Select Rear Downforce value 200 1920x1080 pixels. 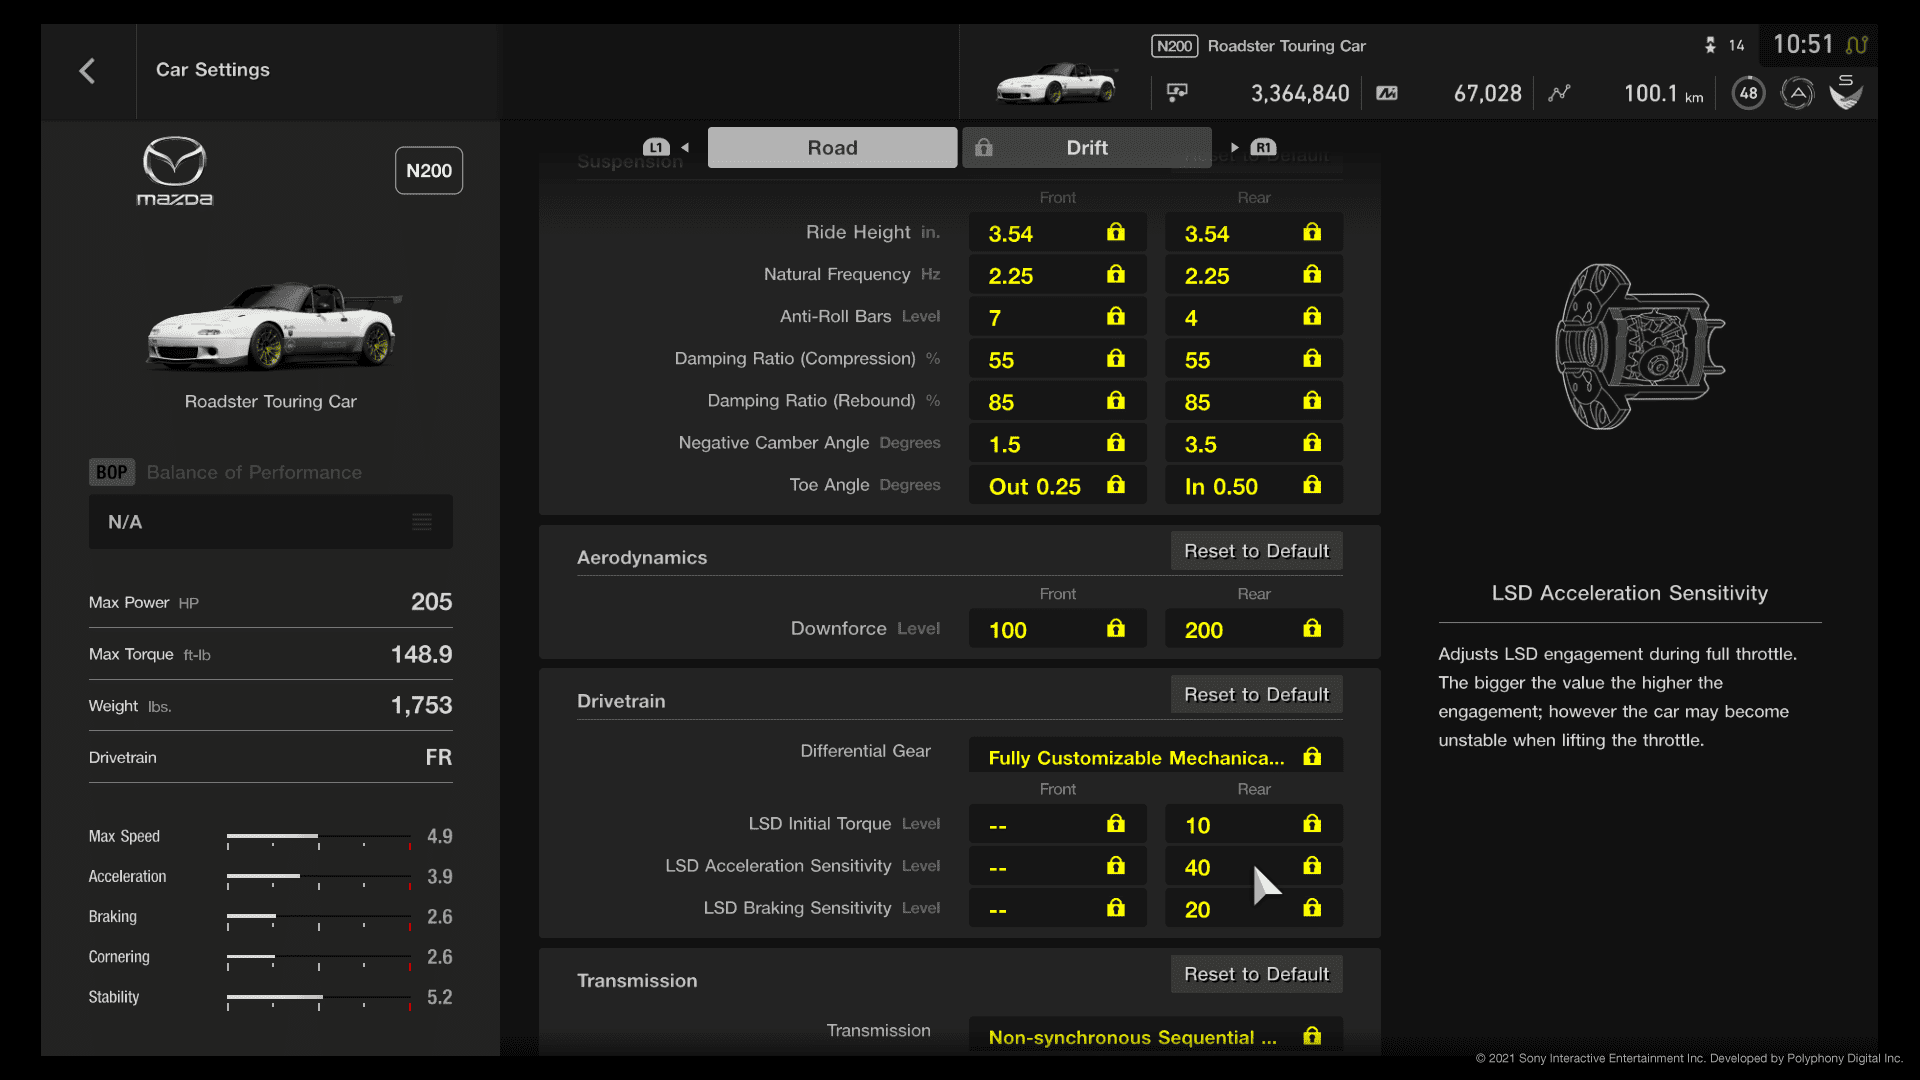(x=1204, y=630)
